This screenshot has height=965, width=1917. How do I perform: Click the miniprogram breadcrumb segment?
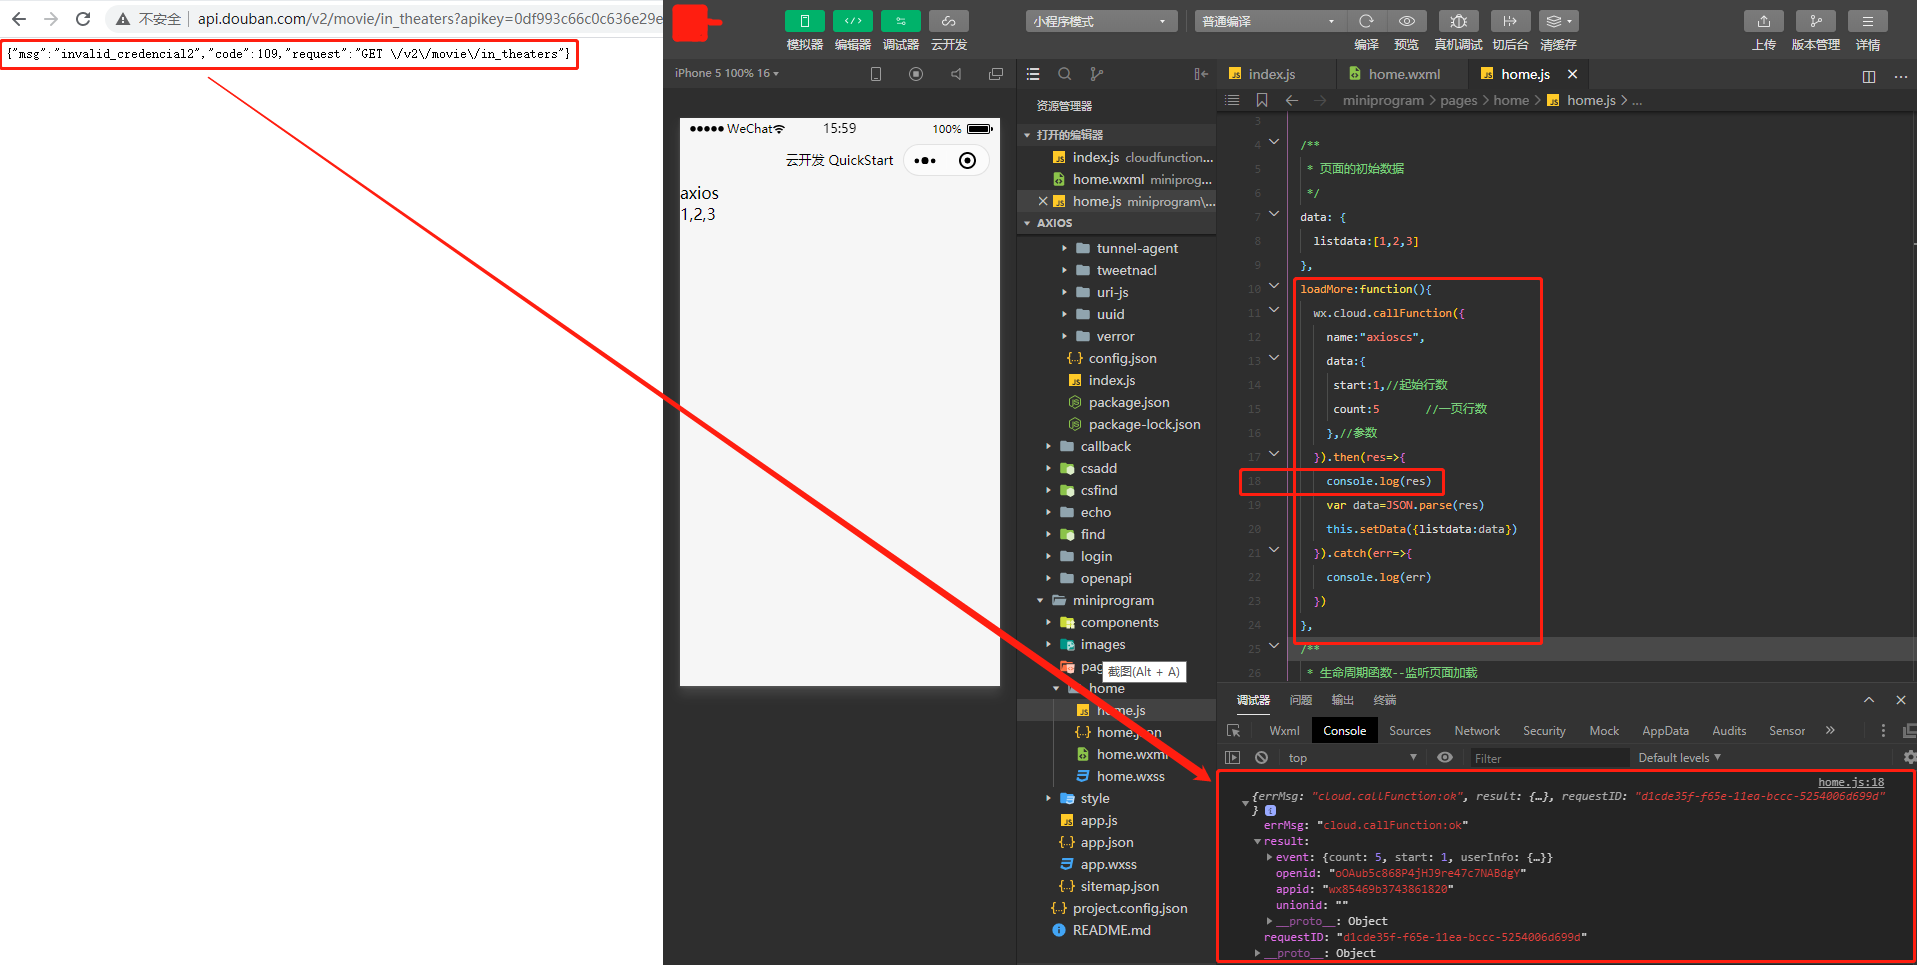click(x=1383, y=100)
